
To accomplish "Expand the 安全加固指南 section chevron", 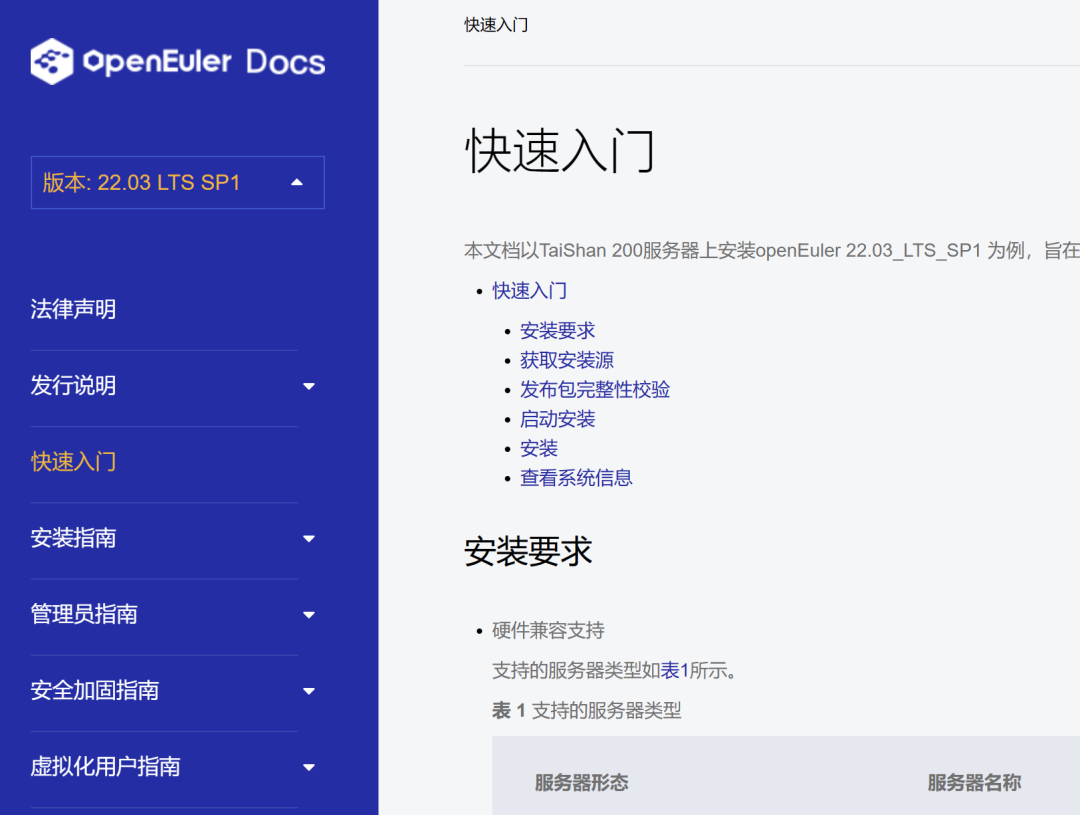I will pos(309,691).
